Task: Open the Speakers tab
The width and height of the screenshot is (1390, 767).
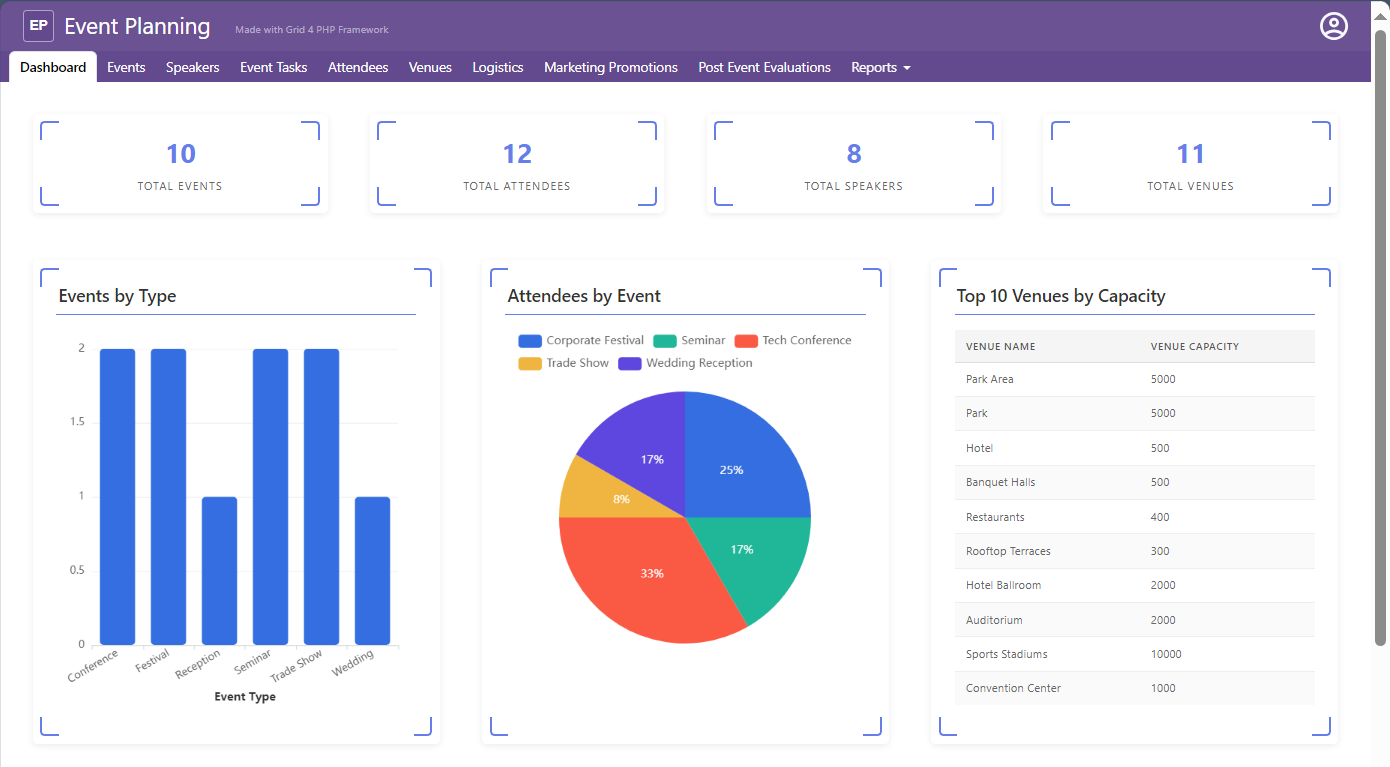Action: point(192,67)
